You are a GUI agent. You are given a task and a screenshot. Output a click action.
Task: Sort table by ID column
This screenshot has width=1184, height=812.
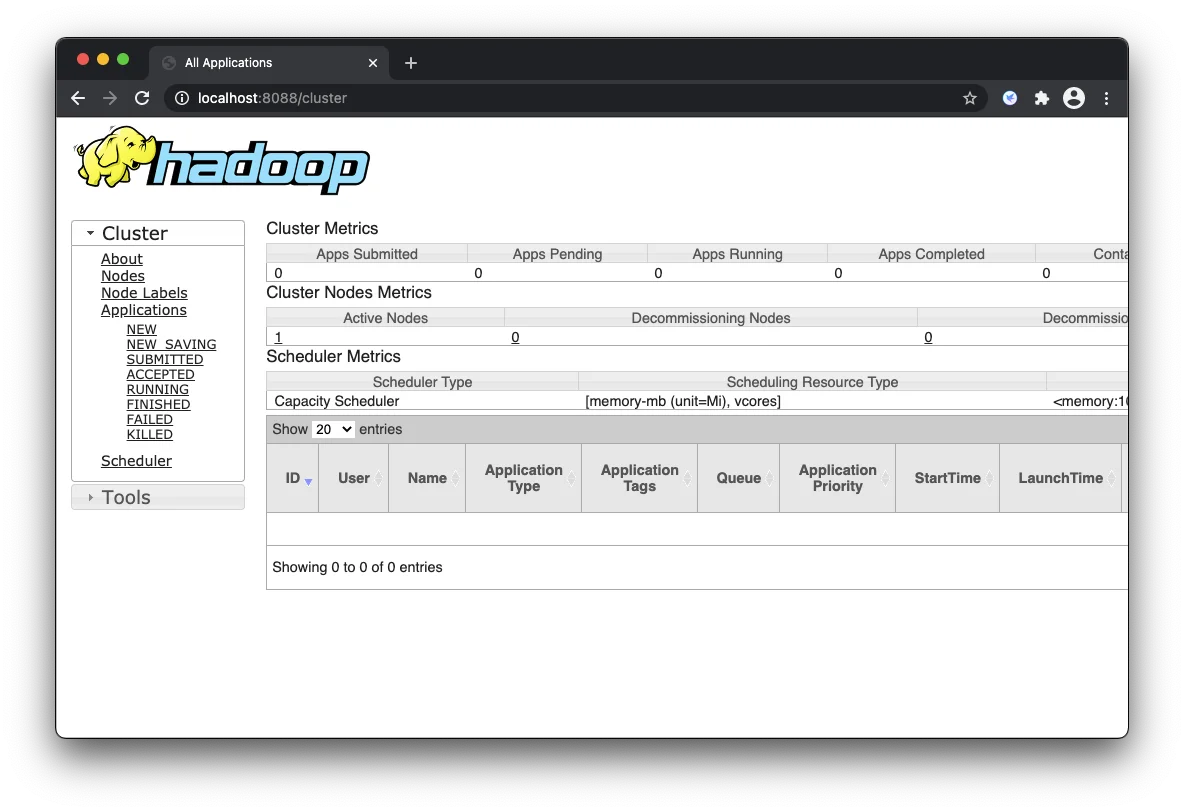293,478
